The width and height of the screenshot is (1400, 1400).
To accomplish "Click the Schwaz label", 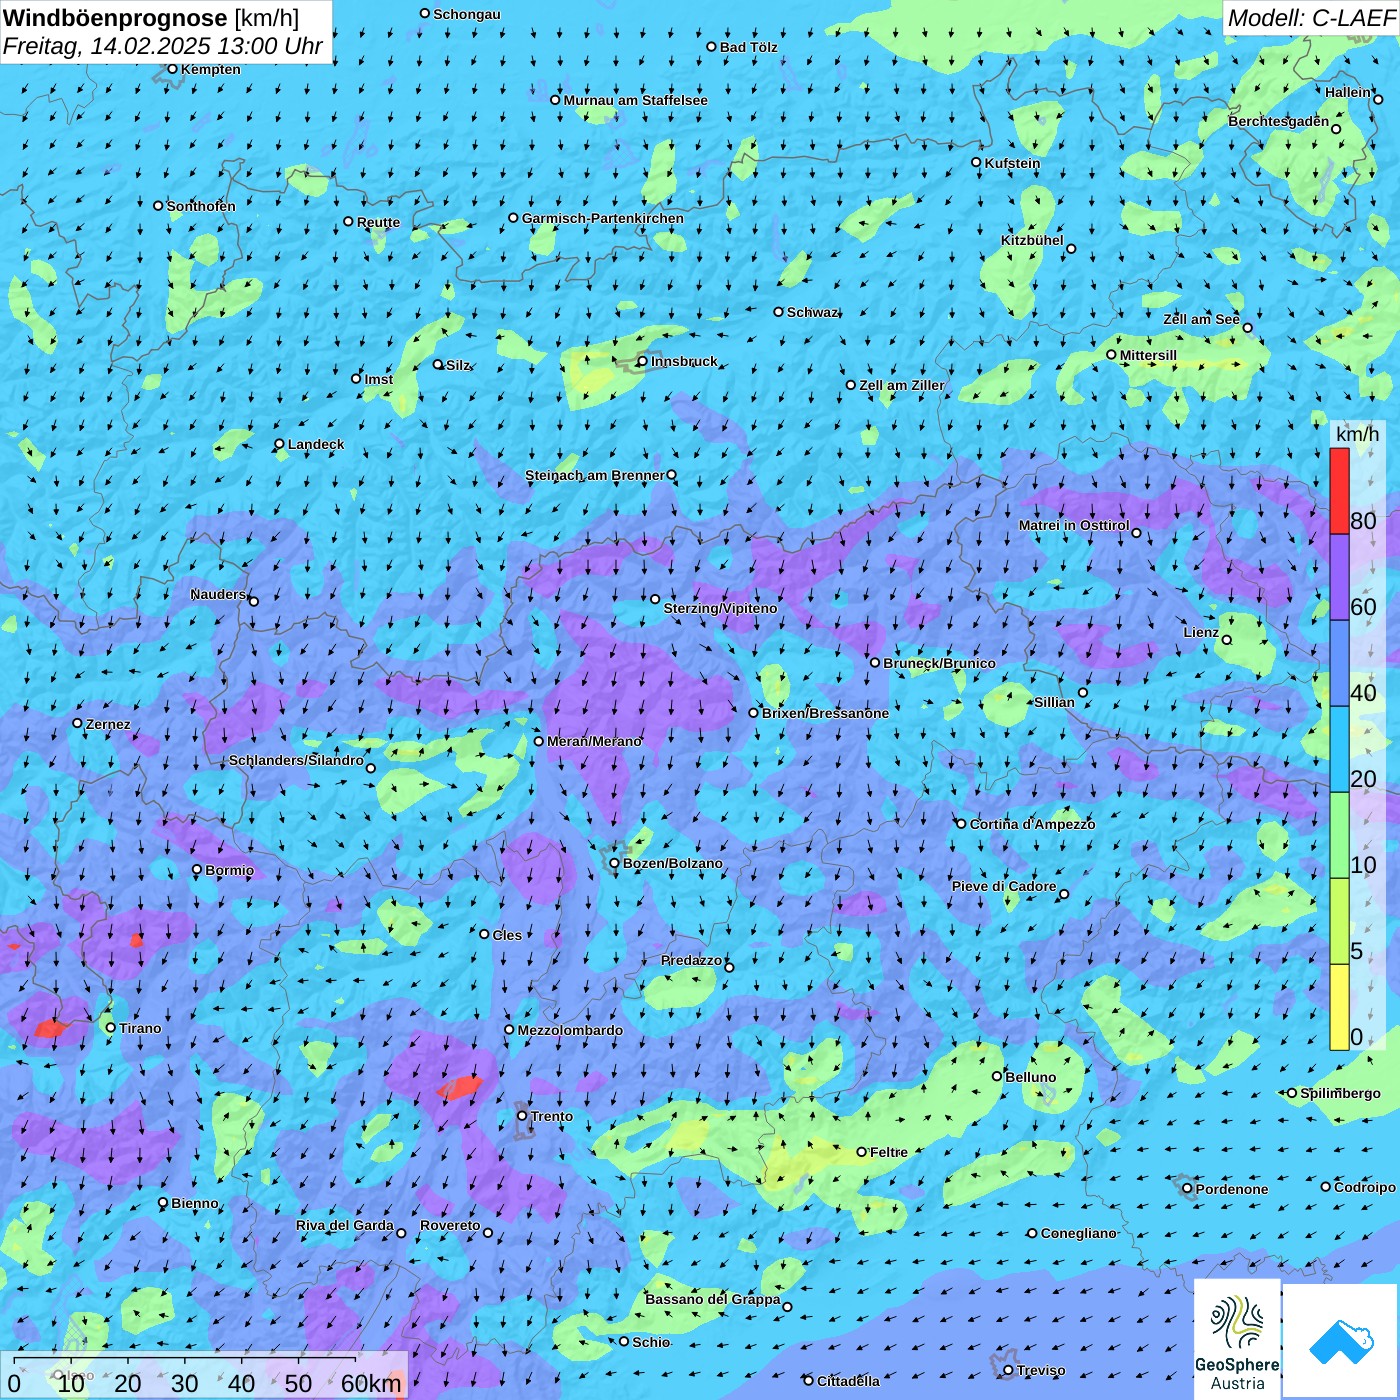I will 813,312.
